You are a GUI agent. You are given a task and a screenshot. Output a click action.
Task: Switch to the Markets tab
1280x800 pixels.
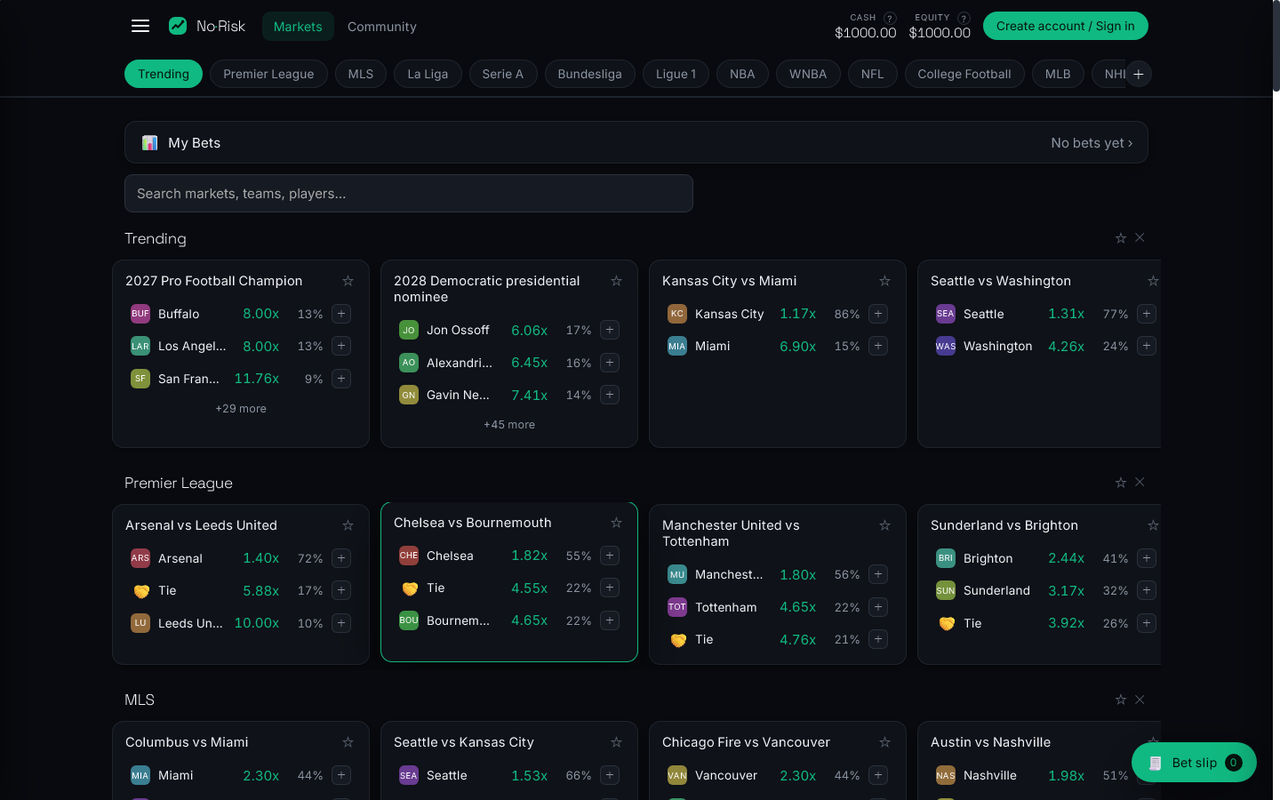pos(298,26)
